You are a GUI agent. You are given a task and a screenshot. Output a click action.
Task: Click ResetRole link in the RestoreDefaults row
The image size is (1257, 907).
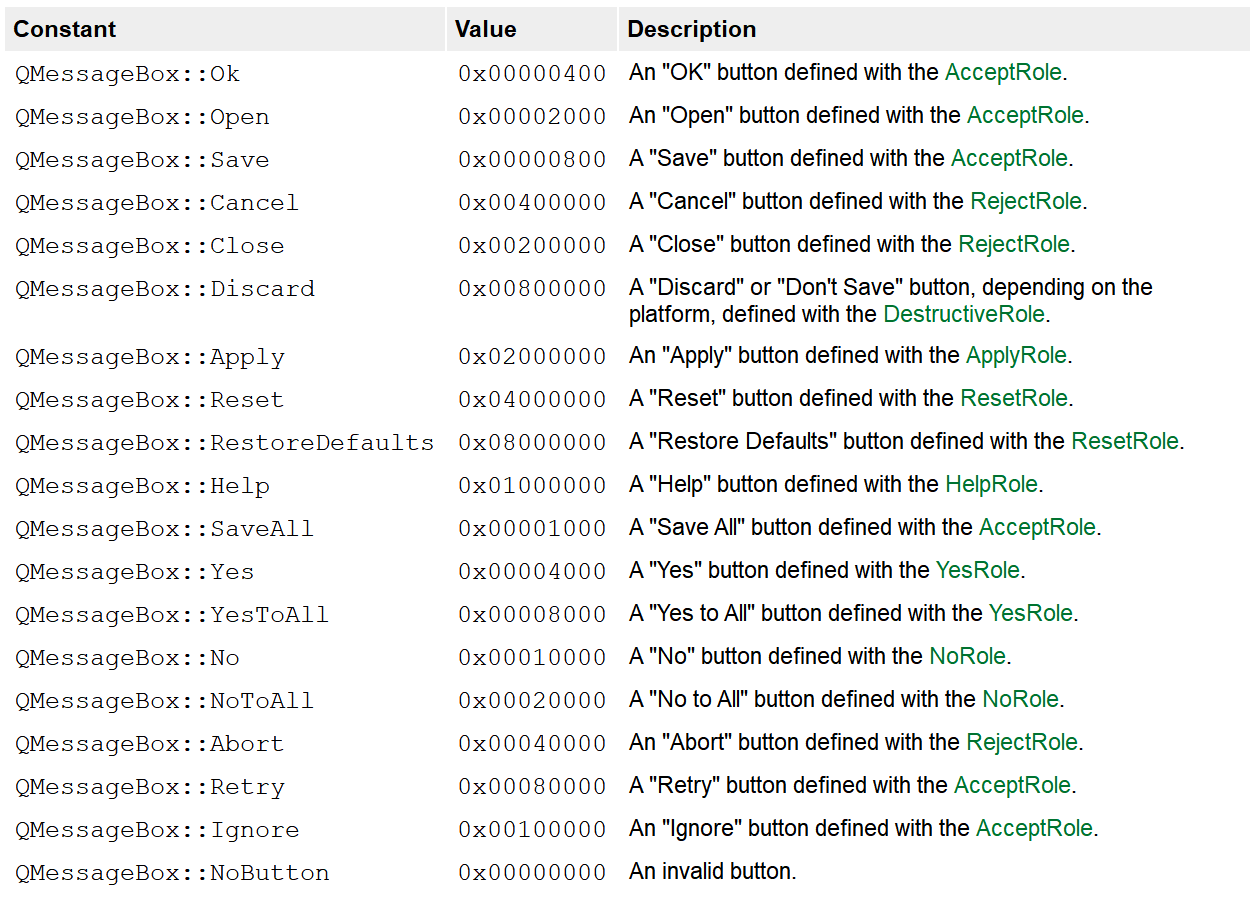pyautogui.click(x=1125, y=441)
